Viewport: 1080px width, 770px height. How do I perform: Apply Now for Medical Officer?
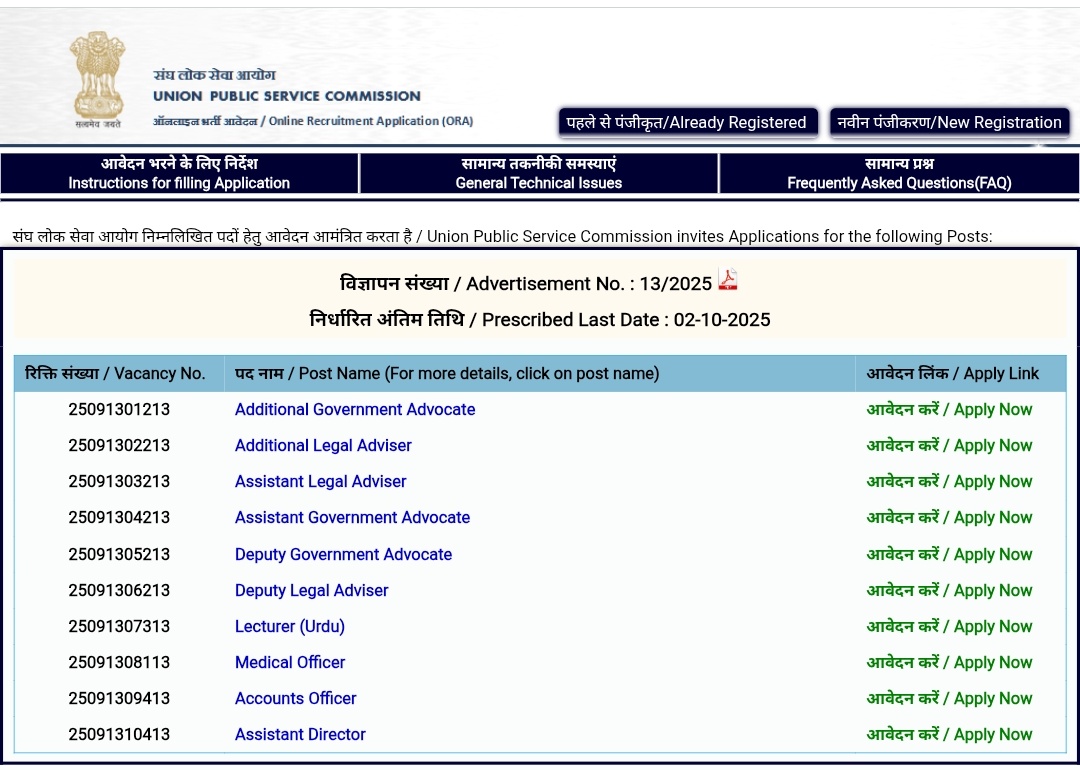[x=949, y=663]
